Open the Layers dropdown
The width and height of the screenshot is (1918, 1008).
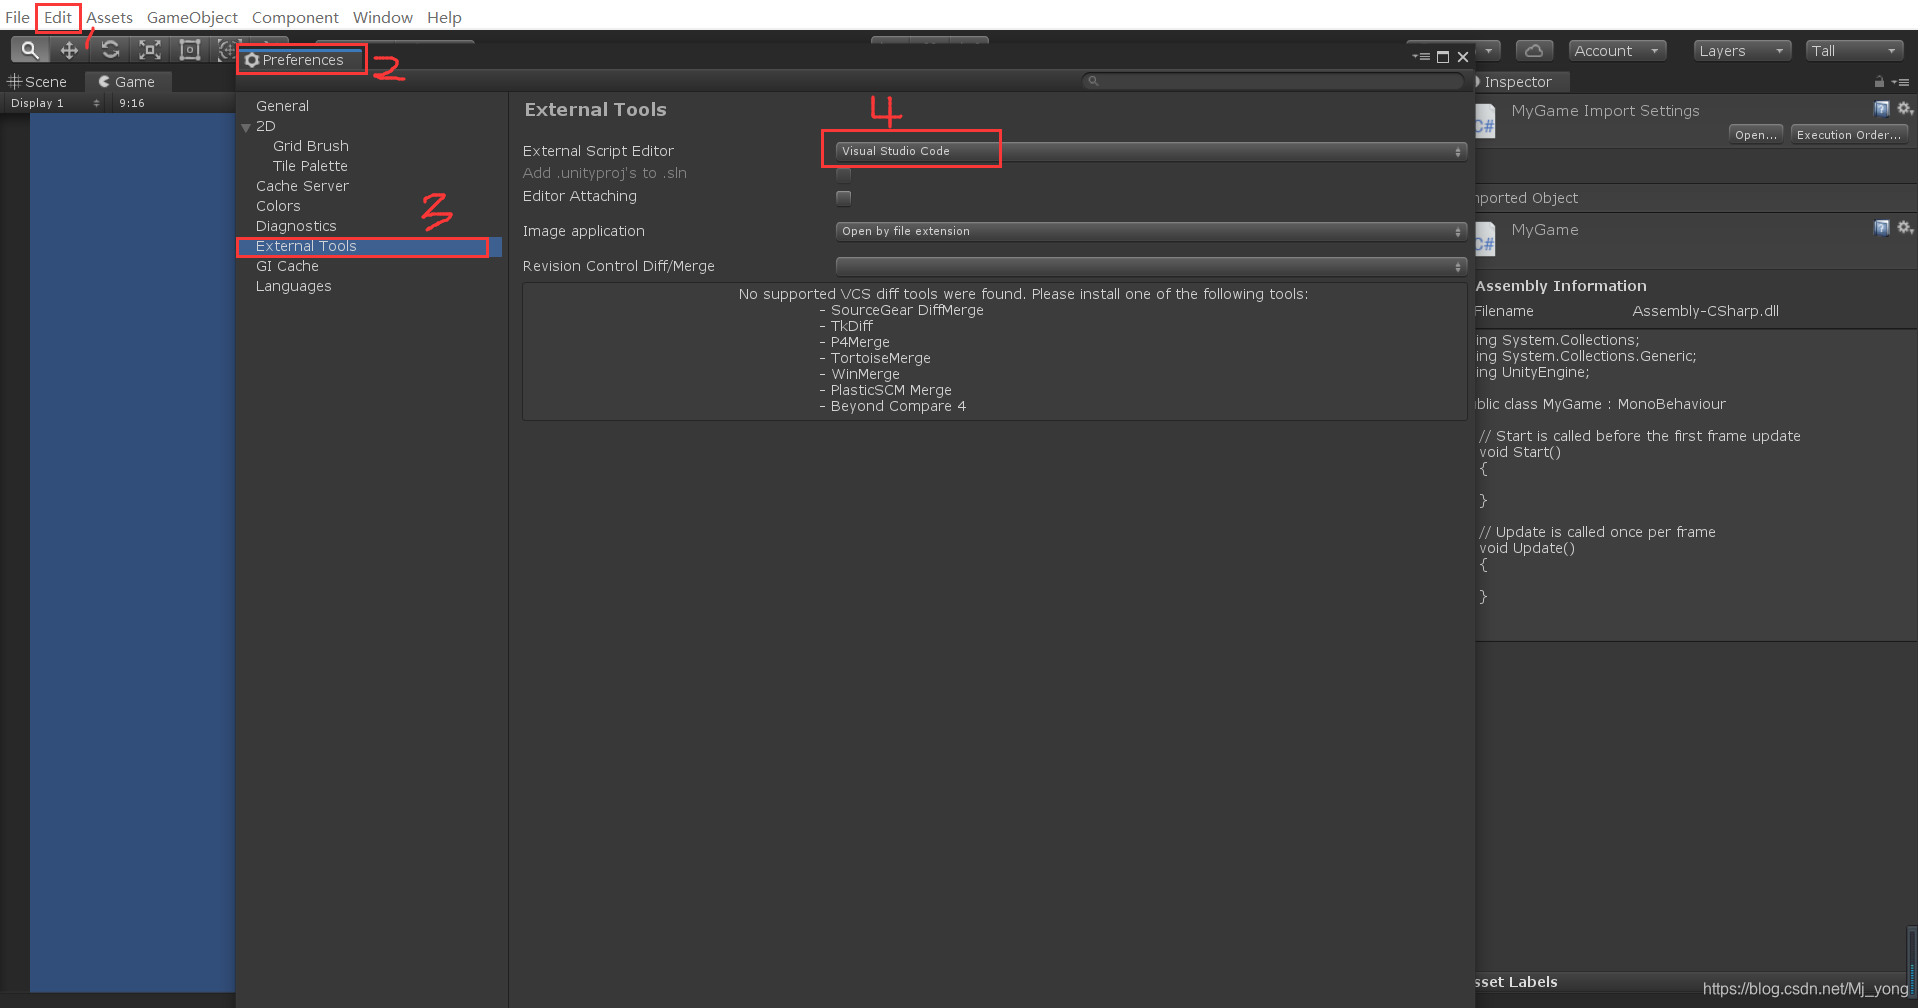click(x=1742, y=51)
